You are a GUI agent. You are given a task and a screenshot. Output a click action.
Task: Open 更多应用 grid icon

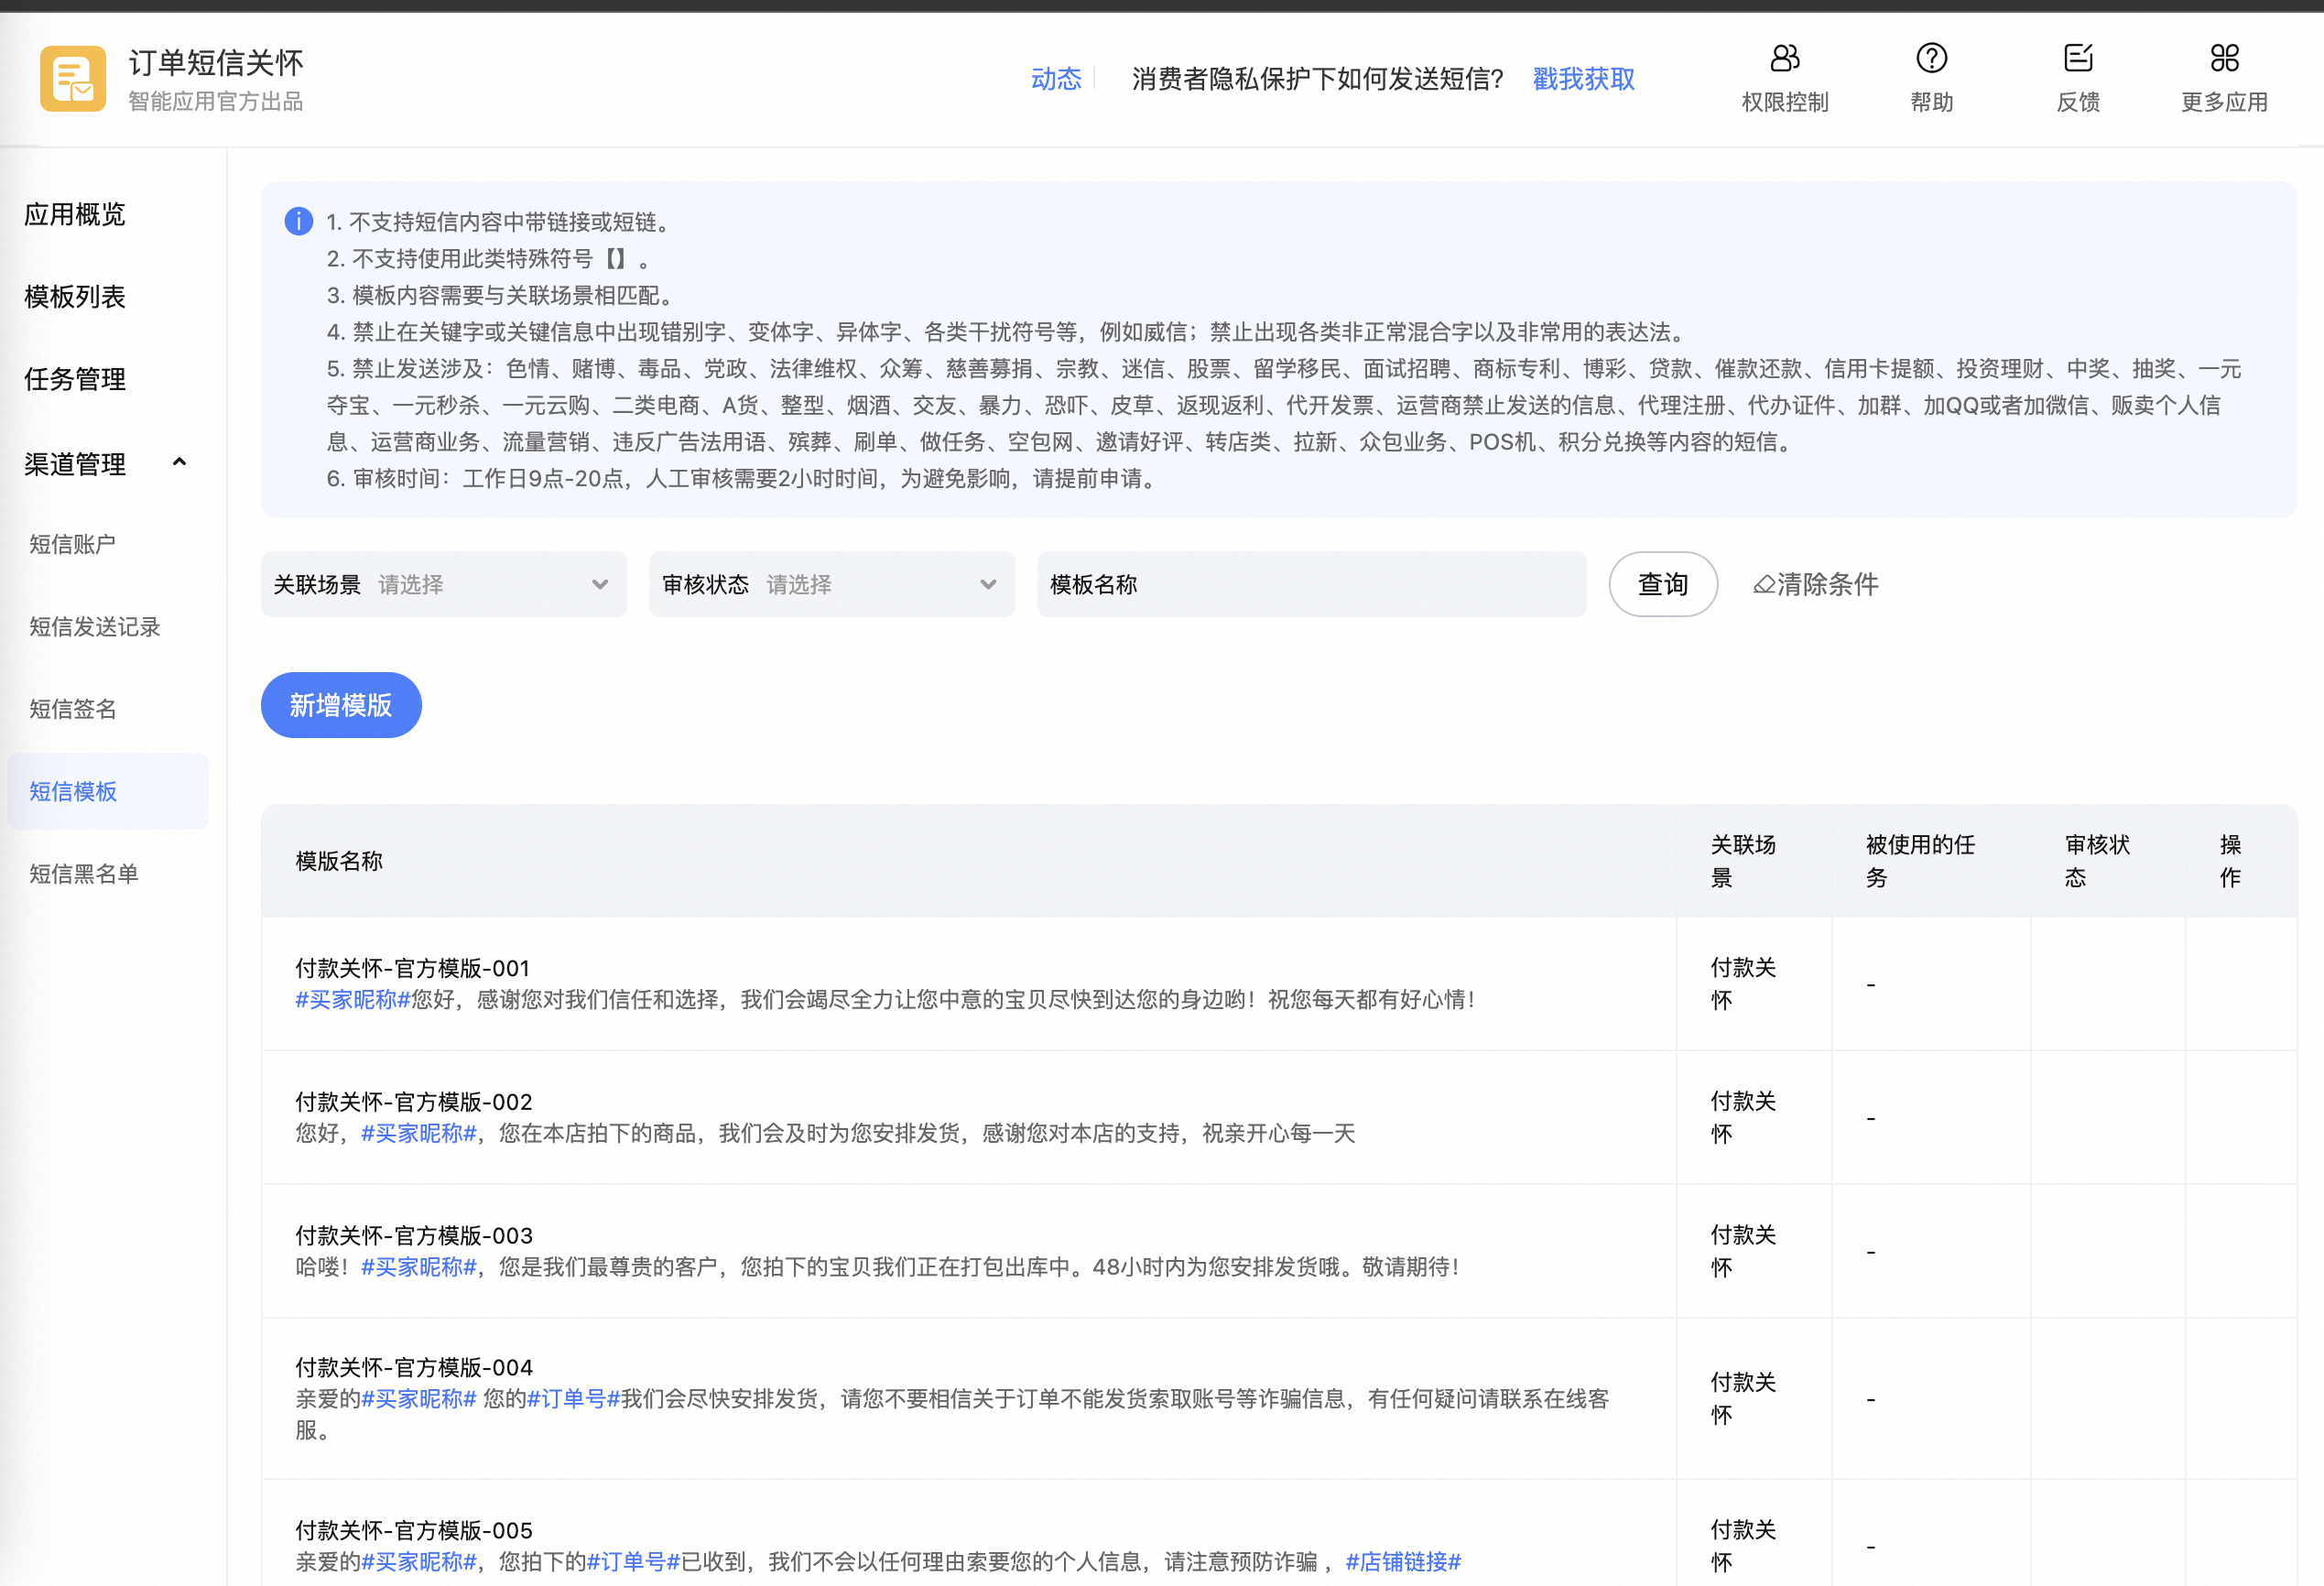click(x=2223, y=58)
